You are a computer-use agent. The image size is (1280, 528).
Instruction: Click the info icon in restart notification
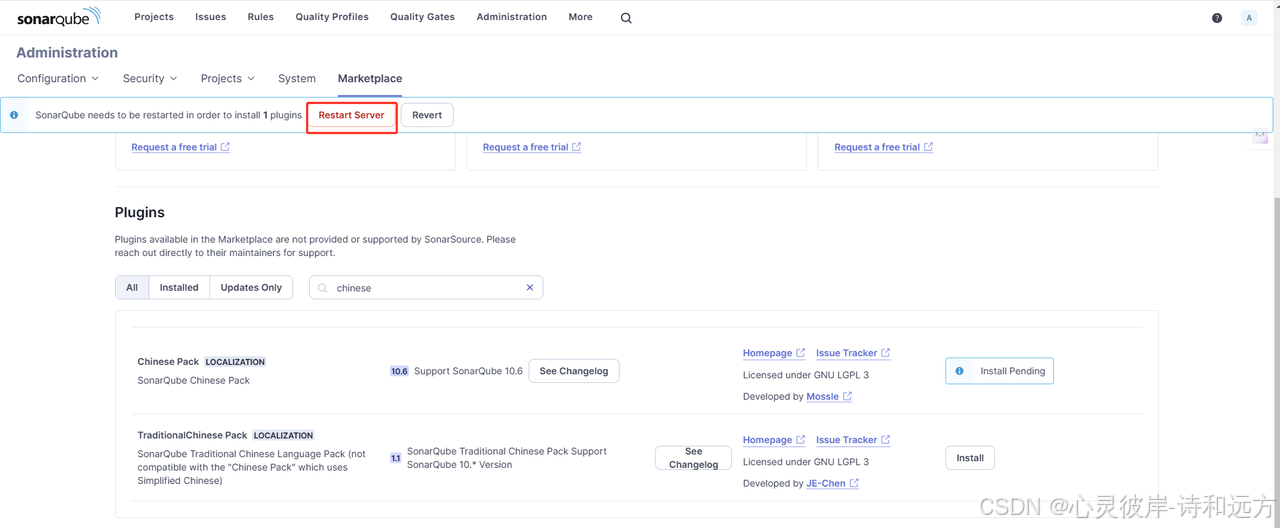[x=14, y=115]
